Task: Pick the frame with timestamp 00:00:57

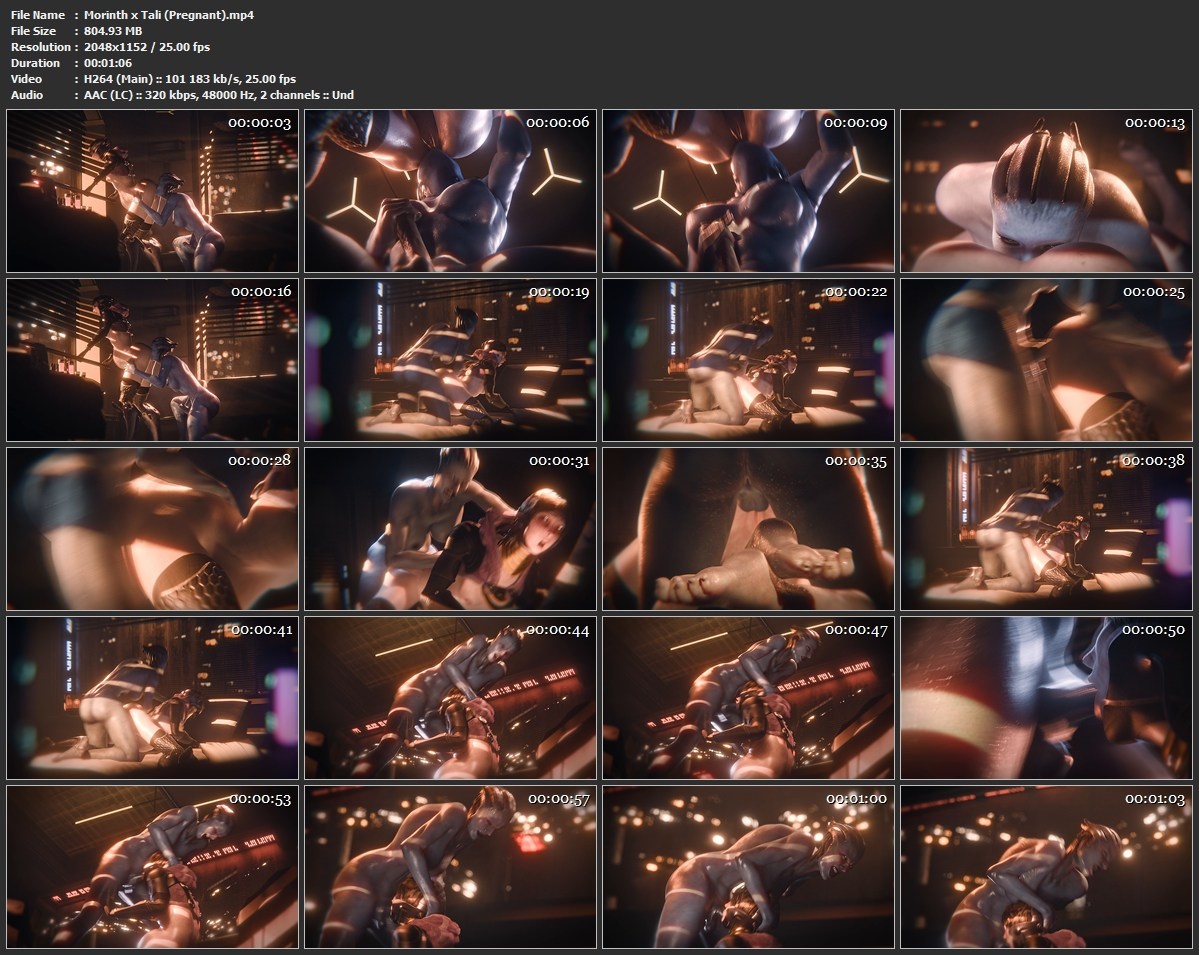Action: tap(450, 867)
